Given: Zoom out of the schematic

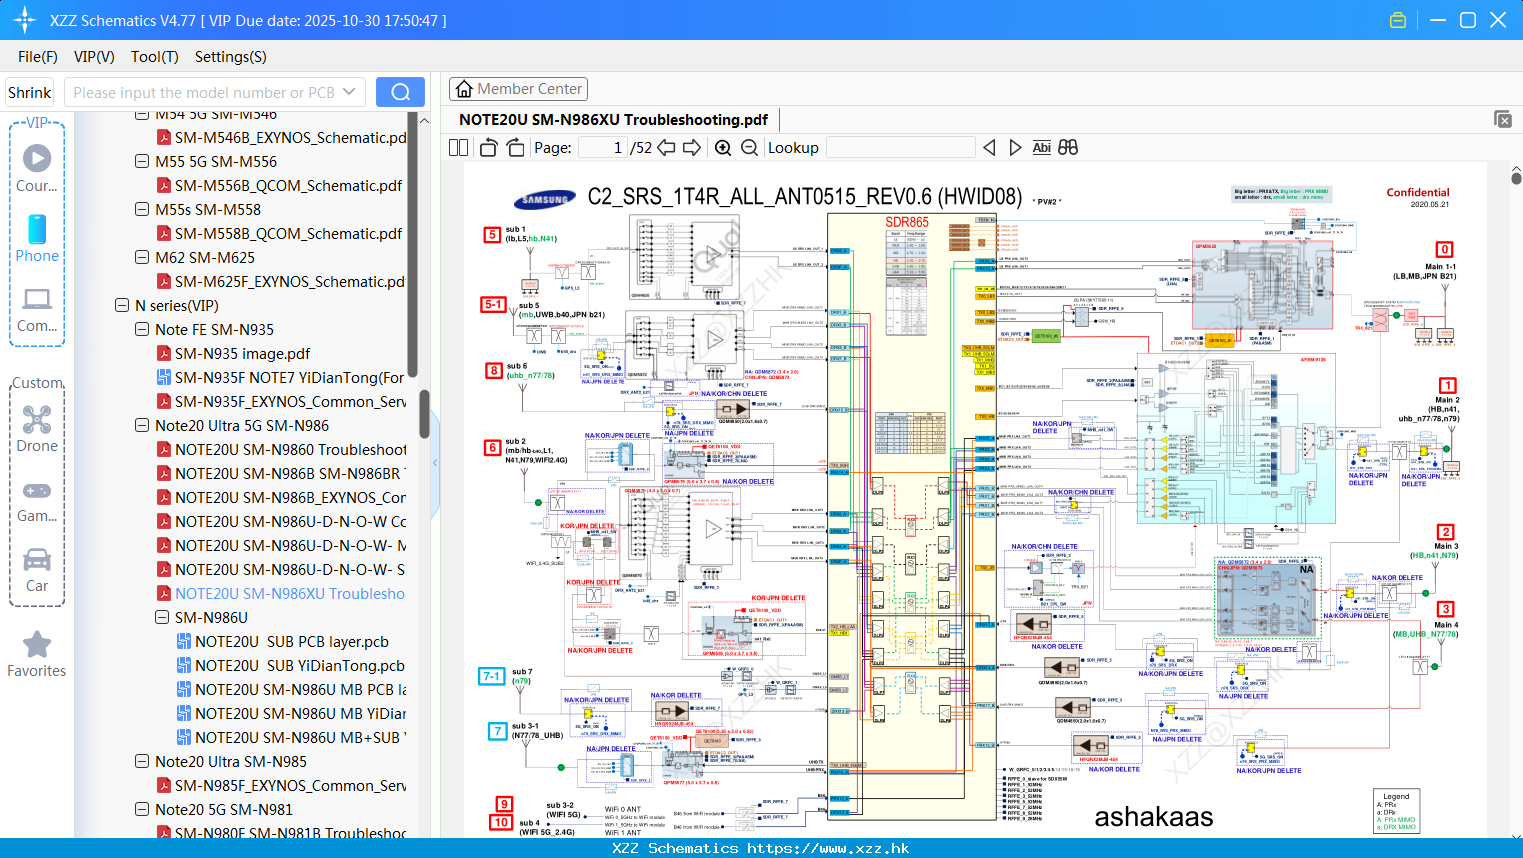Looking at the screenshot, I should point(749,147).
